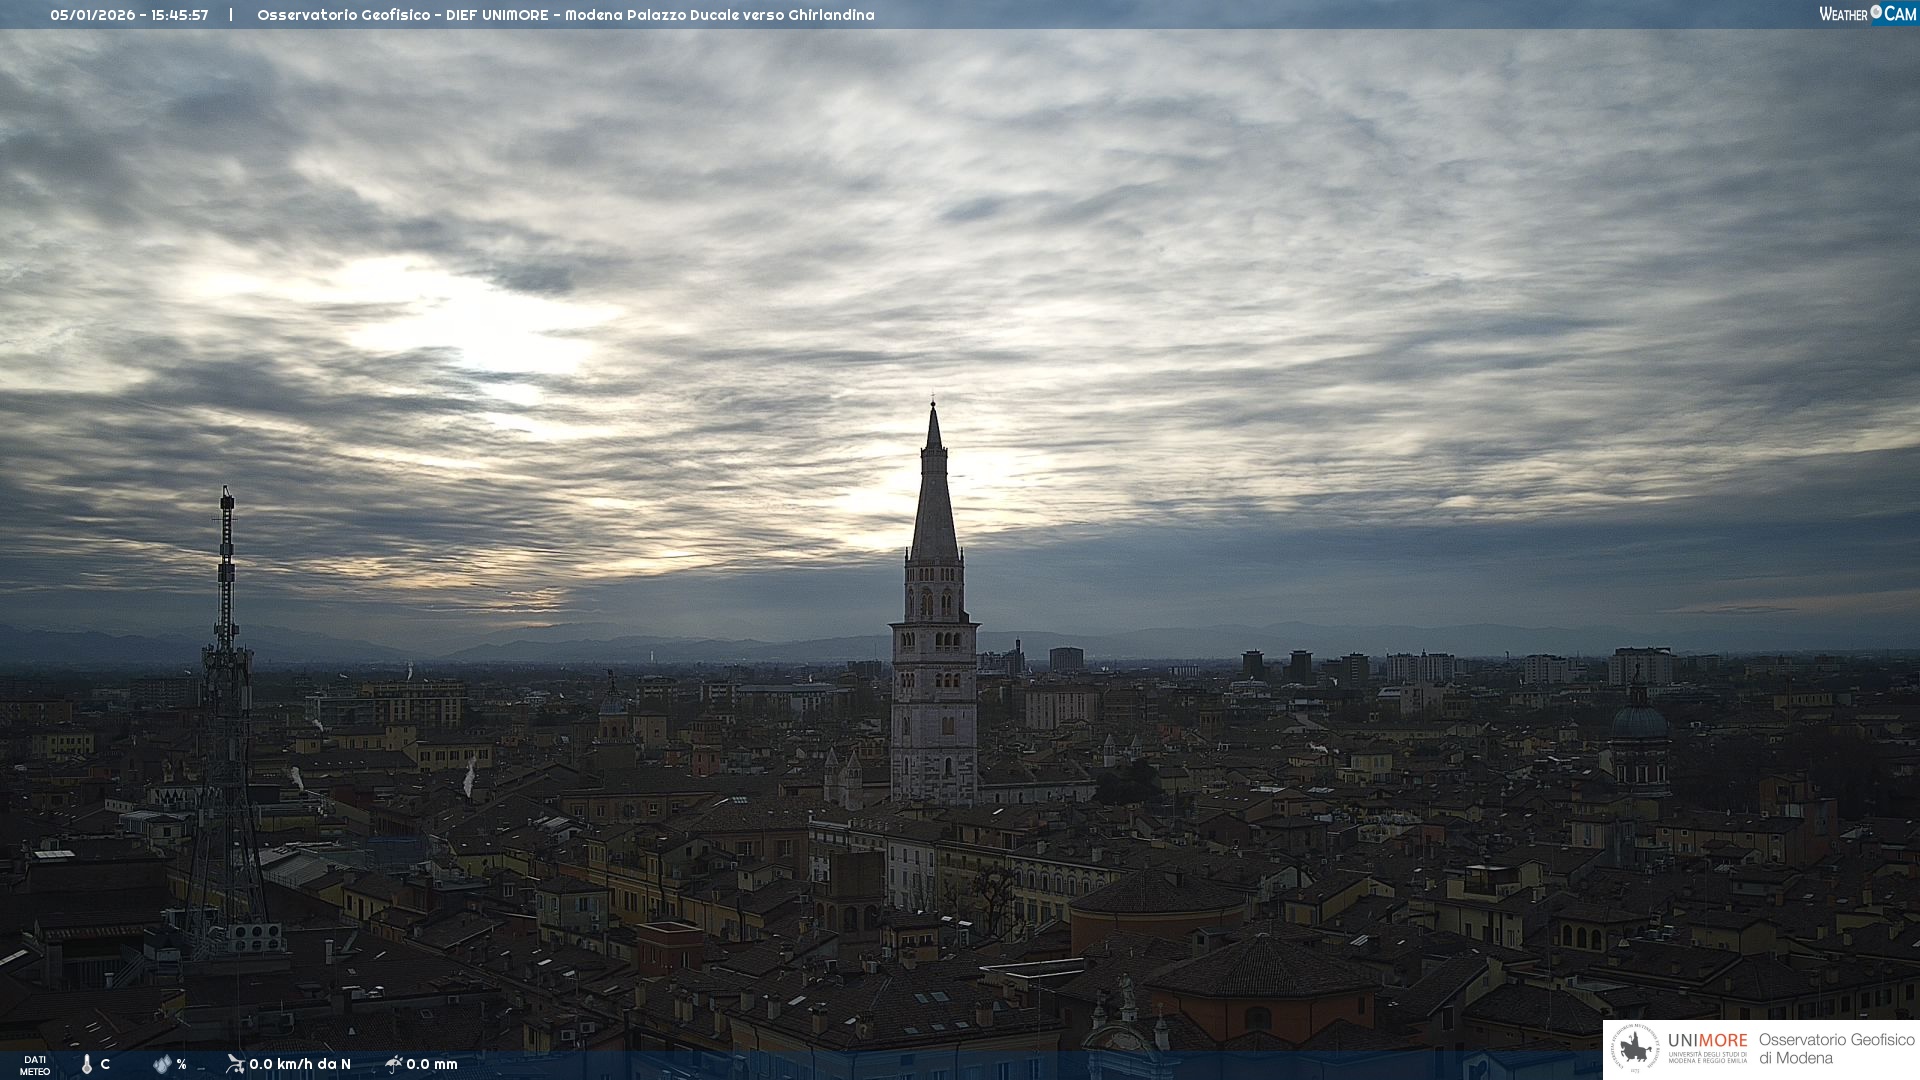The height and width of the screenshot is (1080, 1920).
Task: Click the humidity water droplets icon
Action: click(x=162, y=1064)
